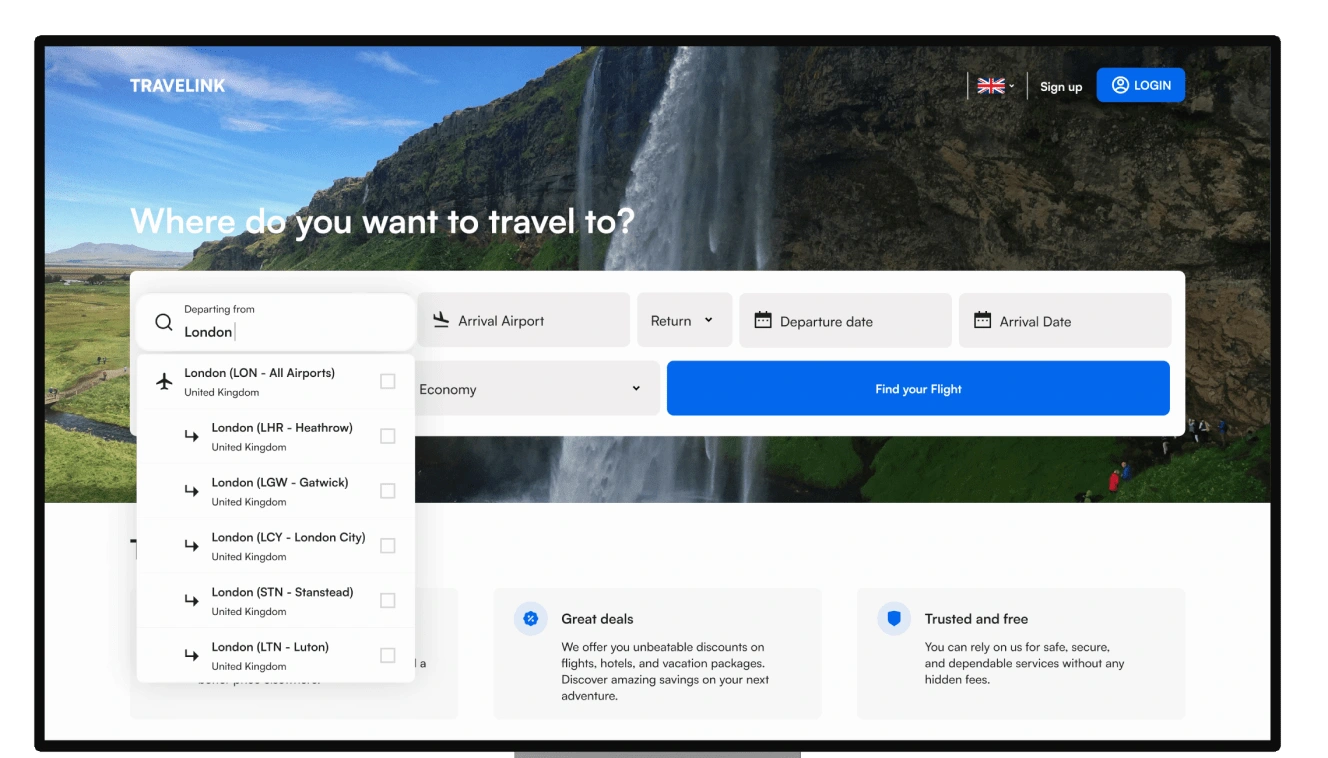This screenshot has height=758, width=1328.
Task: Click the "Where do you want to travel to?" headline
Action: (x=382, y=222)
